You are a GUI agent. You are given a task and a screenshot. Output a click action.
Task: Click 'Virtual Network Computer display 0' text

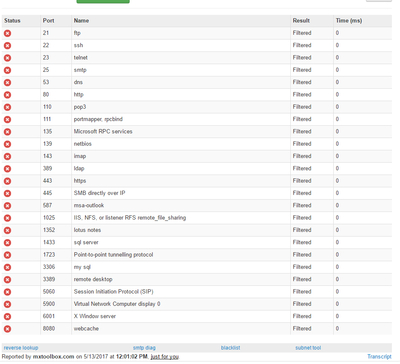(117, 304)
